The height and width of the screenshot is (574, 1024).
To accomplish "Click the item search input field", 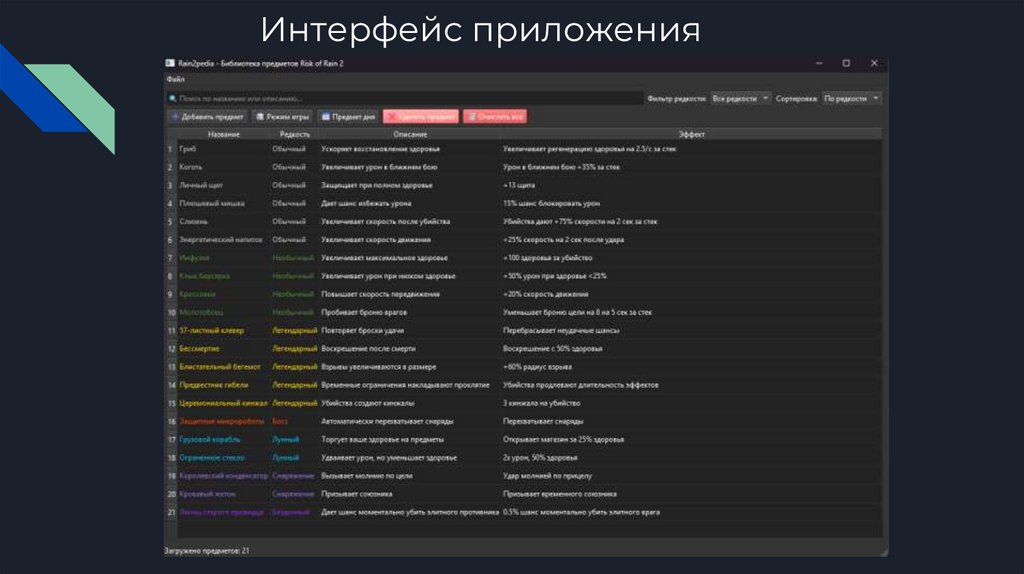I will coord(405,99).
